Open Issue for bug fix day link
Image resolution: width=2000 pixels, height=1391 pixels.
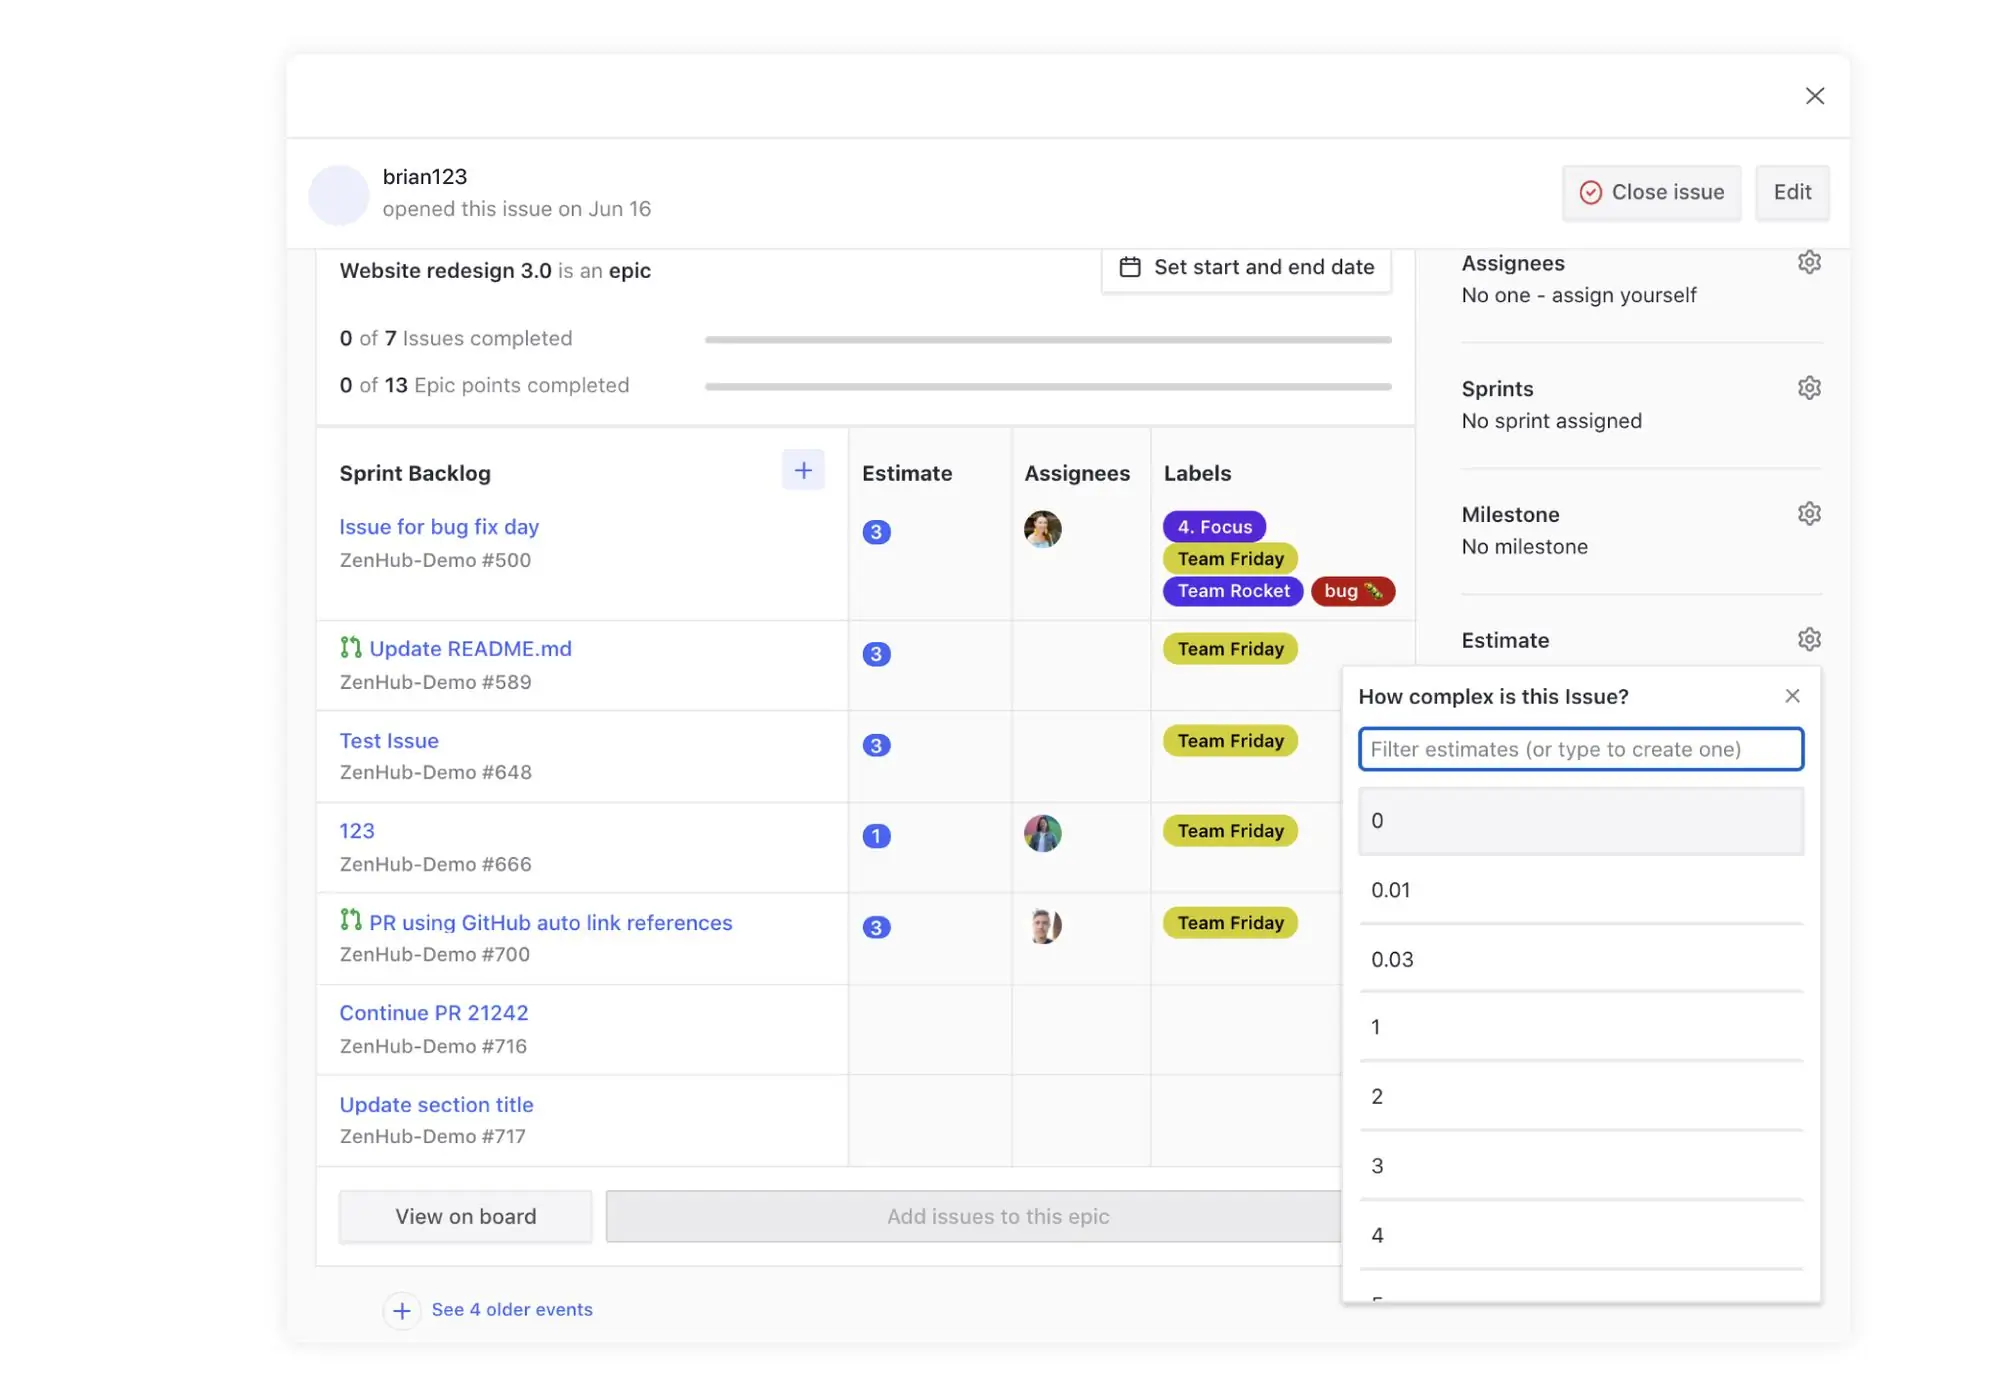coord(439,527)
